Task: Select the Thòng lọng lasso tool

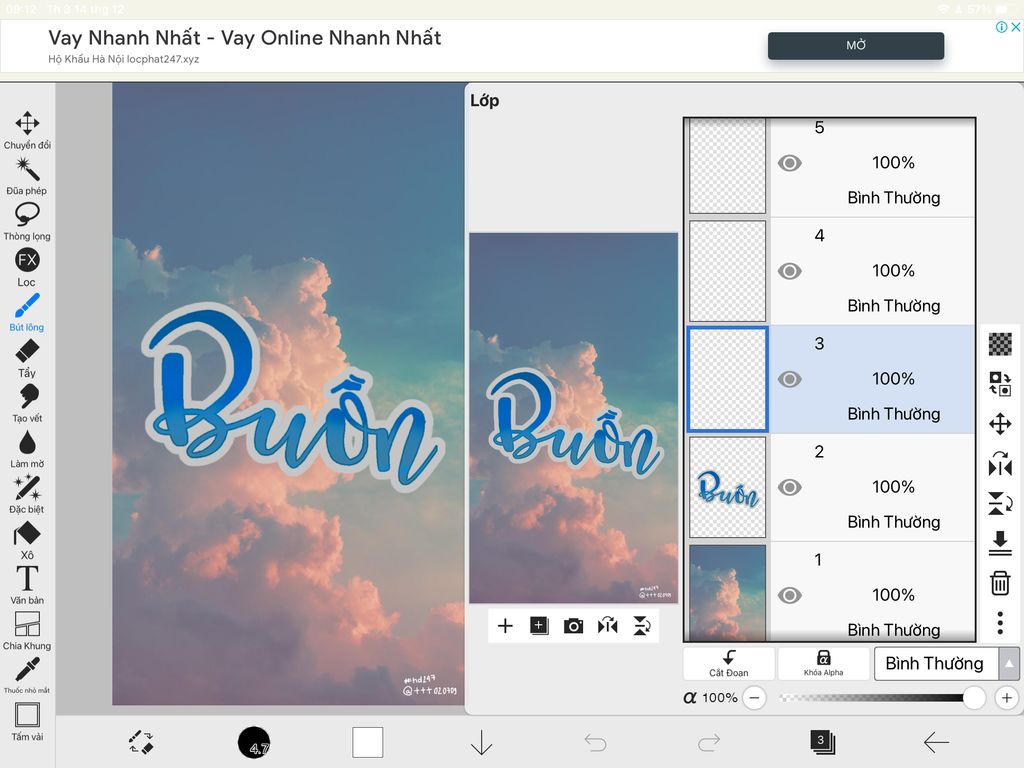Action: 27,222
